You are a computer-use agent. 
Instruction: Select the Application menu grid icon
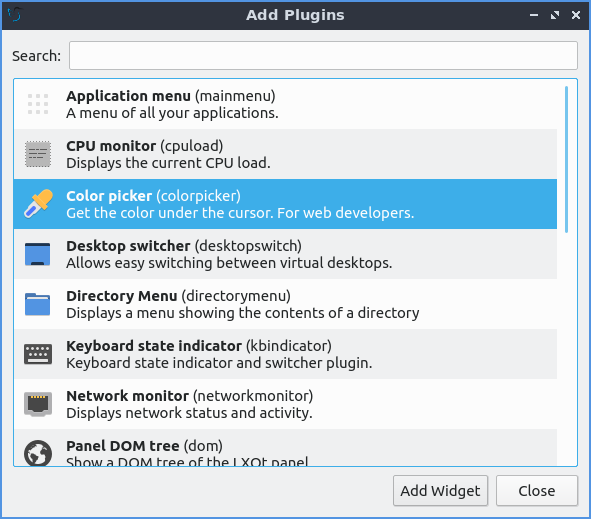click(x=38, y=104)
